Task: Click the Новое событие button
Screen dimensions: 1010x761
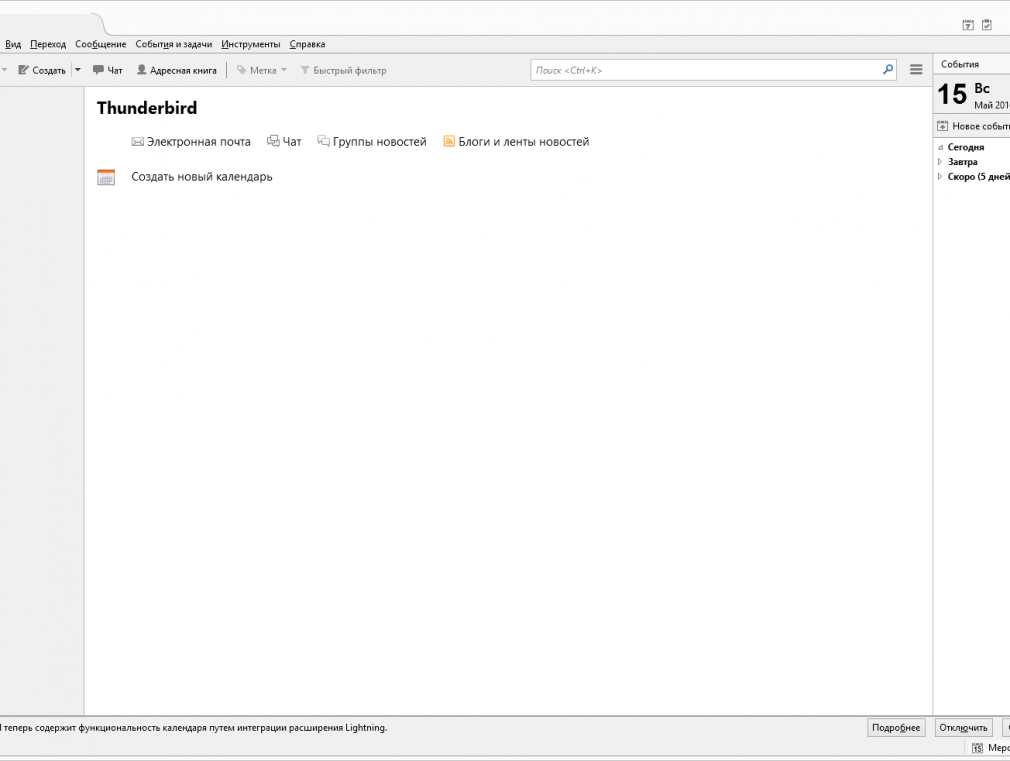Action: (974, 126)
